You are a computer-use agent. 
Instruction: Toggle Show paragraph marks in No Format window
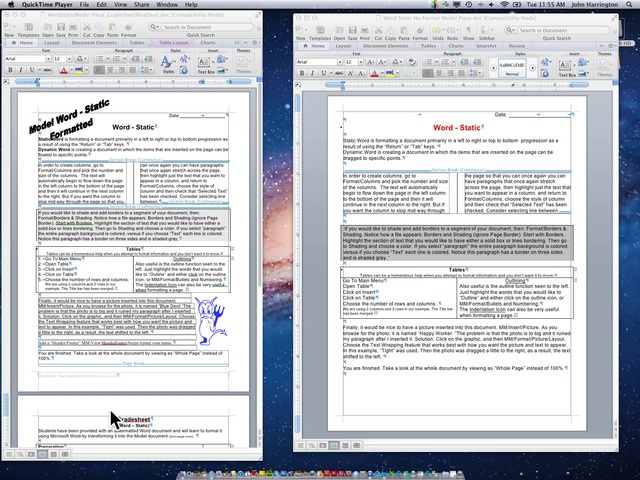[468, 30]
